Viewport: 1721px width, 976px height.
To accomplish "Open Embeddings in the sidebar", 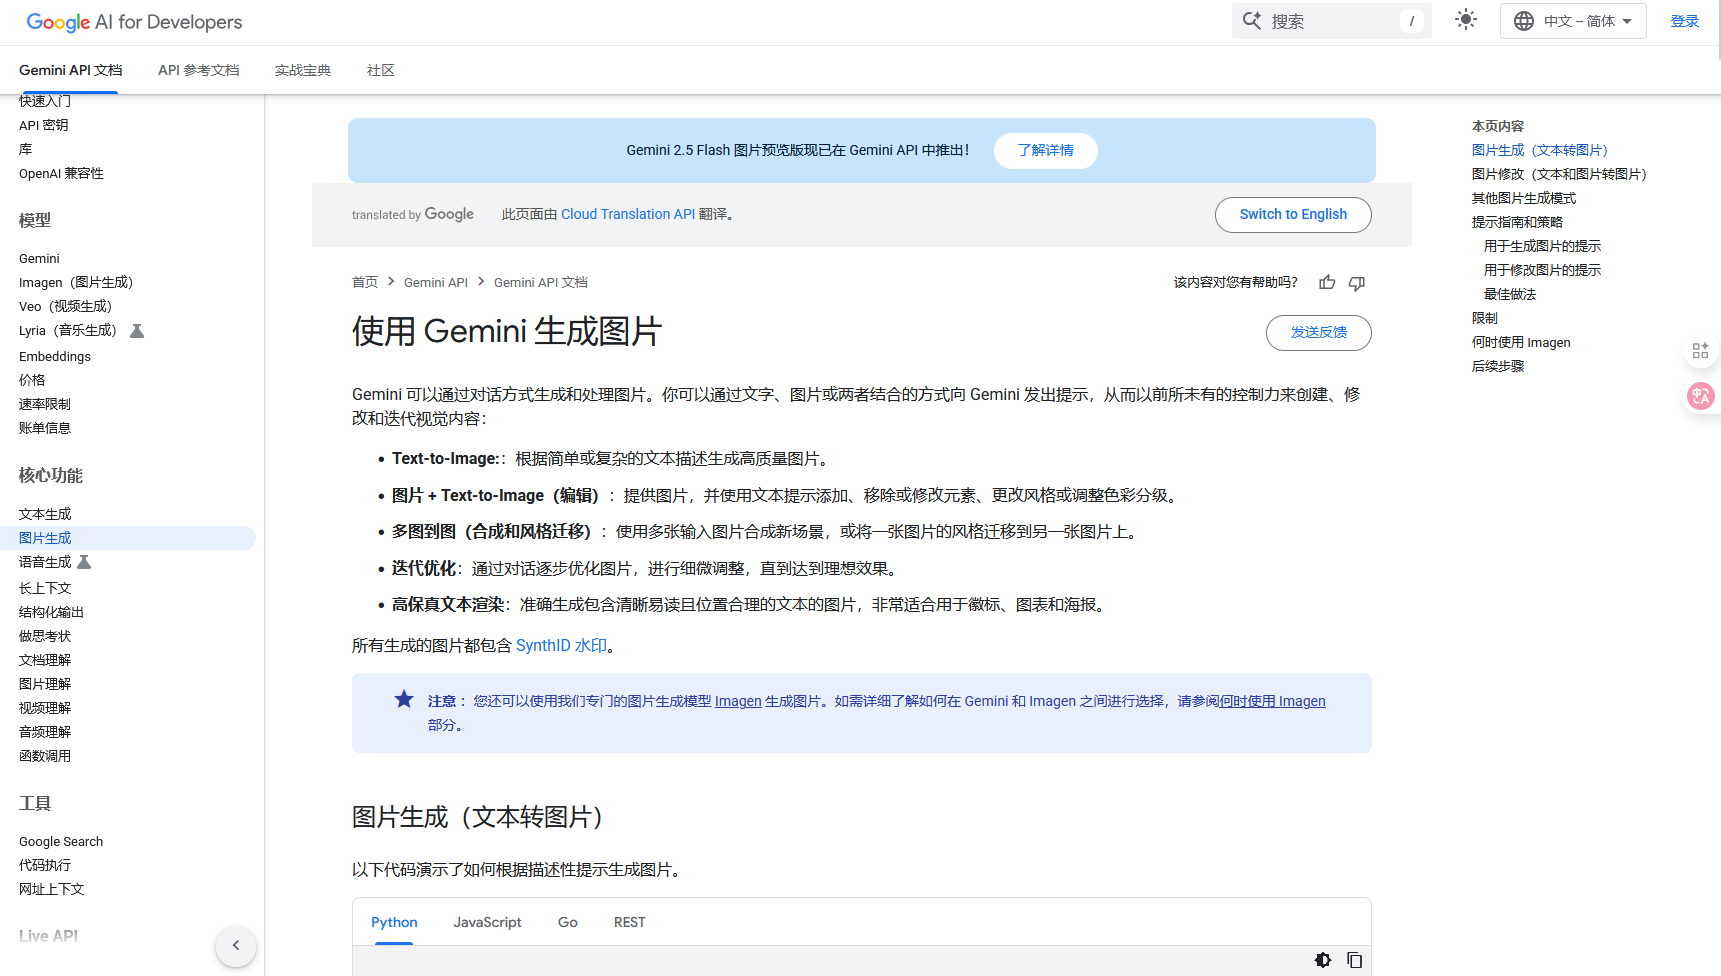I will pyautogui.click(x=55, y=356).
